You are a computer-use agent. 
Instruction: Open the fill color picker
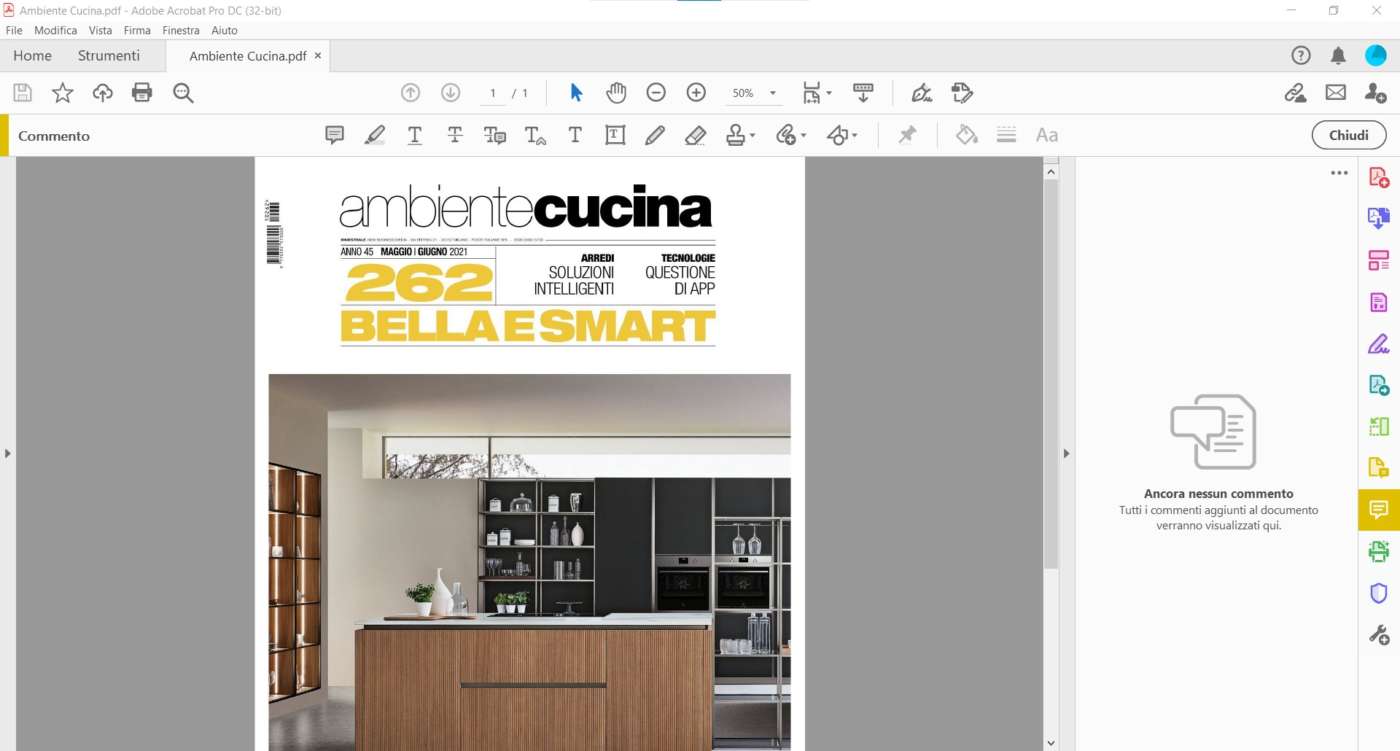967,135
